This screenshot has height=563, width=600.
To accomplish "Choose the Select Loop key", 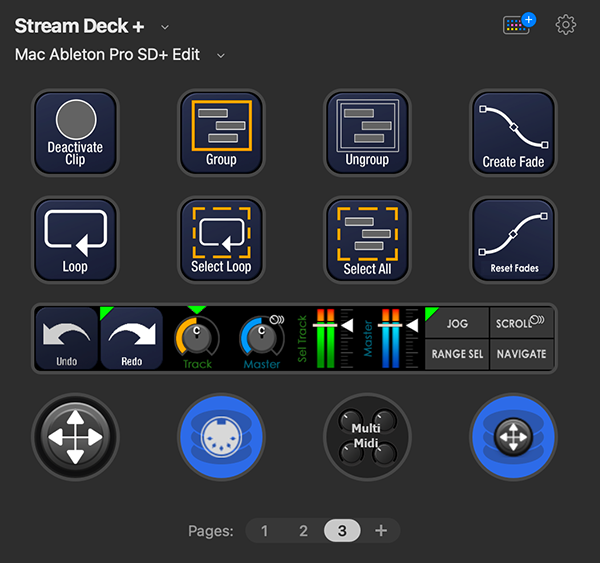I will point(221,240).
